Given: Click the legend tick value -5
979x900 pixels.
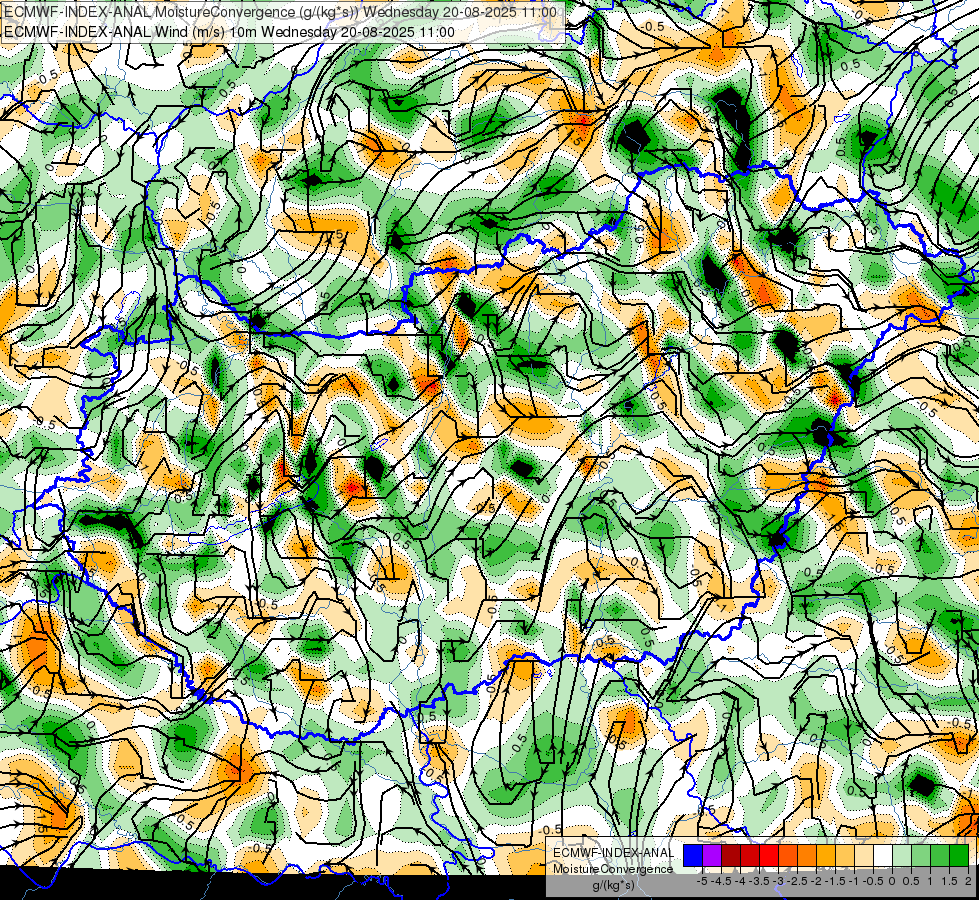Looking at the screenshot, I should [702, 881].
